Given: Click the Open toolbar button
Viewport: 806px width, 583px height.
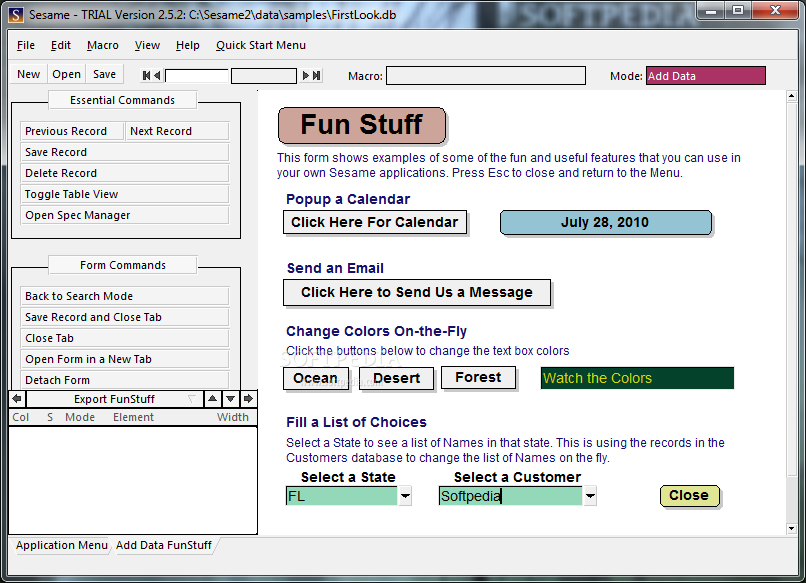Looking at the screenshot, I should [66, 74].
